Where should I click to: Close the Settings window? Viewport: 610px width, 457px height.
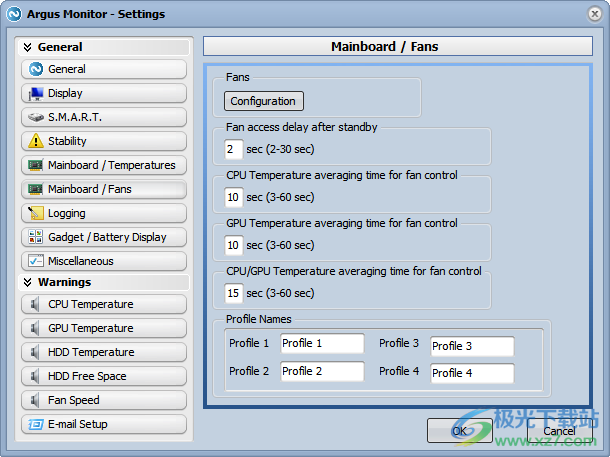pos(594,14)
